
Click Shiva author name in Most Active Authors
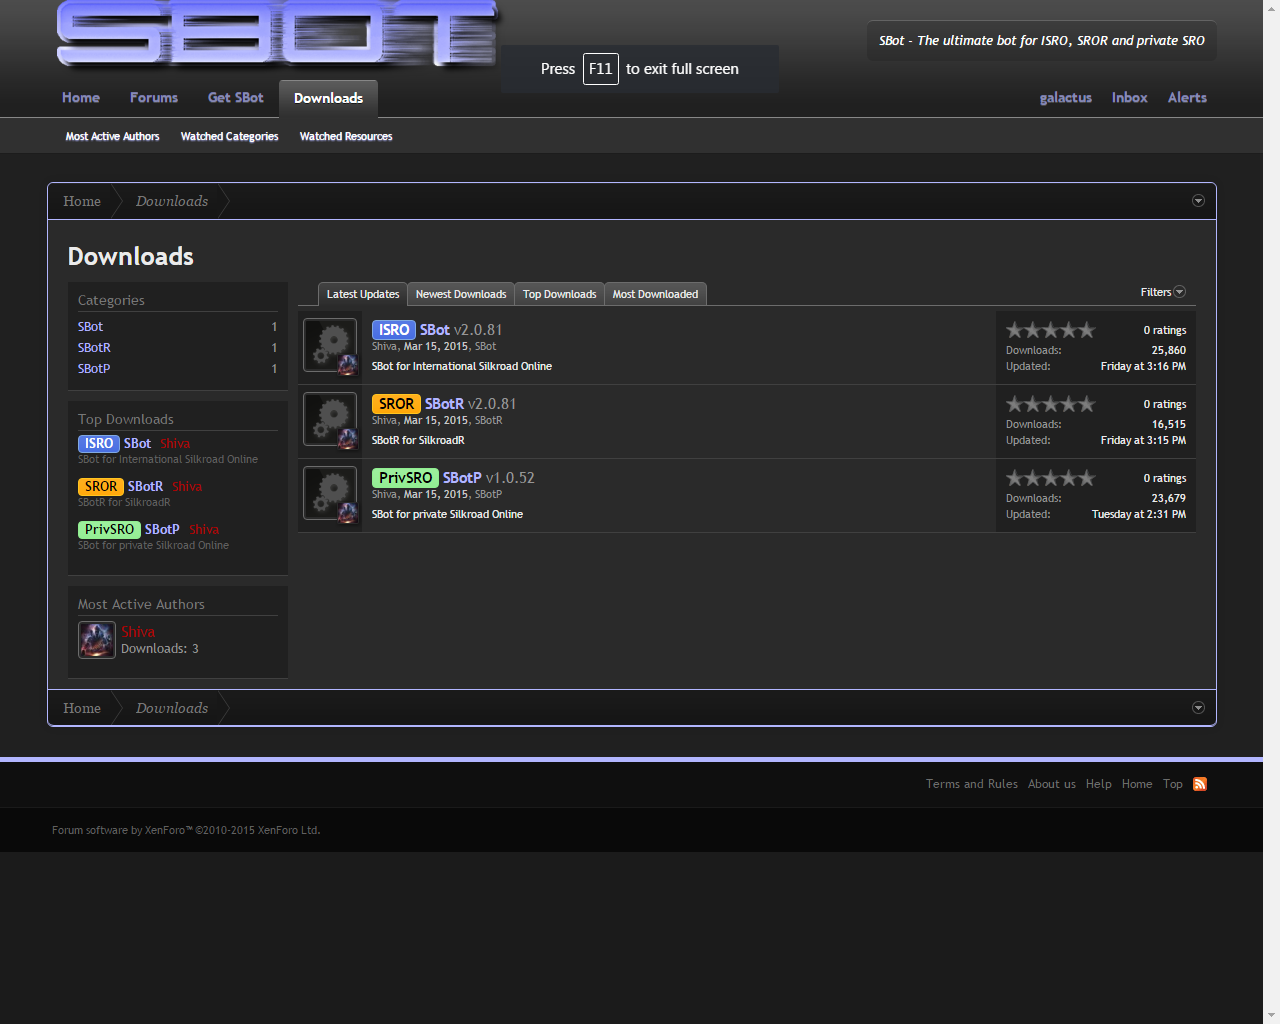point(138,632)
